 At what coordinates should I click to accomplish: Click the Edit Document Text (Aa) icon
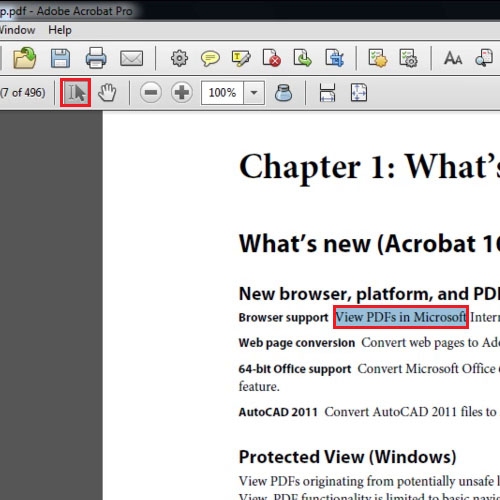click(453, 58)
